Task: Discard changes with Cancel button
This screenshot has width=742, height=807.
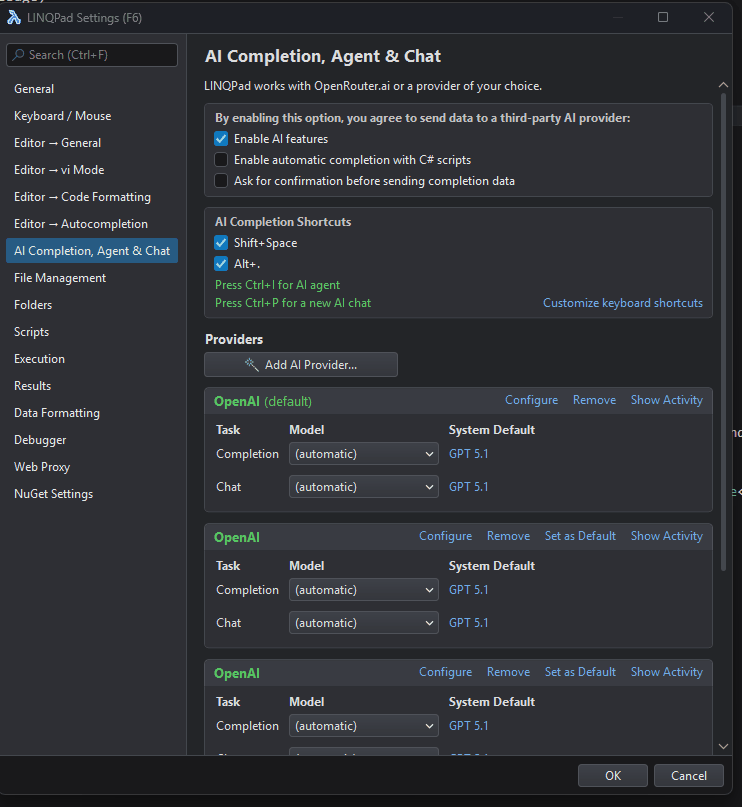Action: tap(688, 776)
